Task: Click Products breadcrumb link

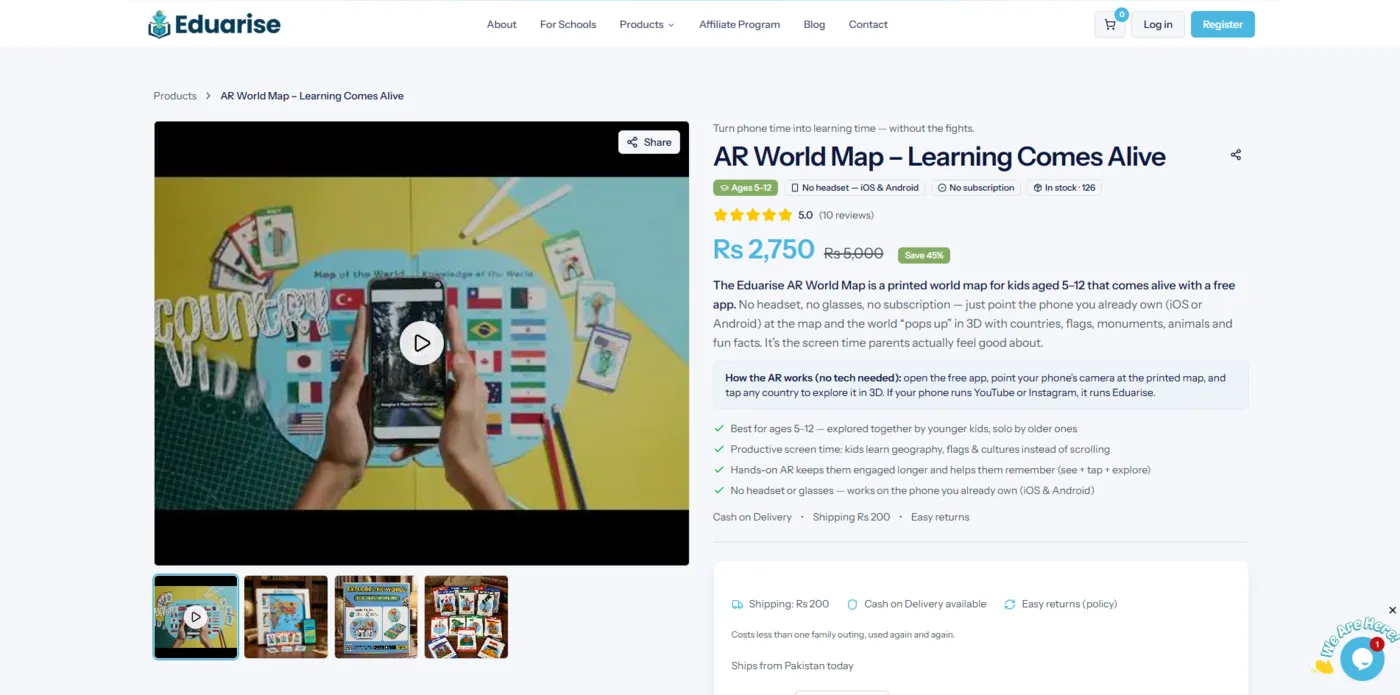Action: pyautogui.click(x=175, y=96)
